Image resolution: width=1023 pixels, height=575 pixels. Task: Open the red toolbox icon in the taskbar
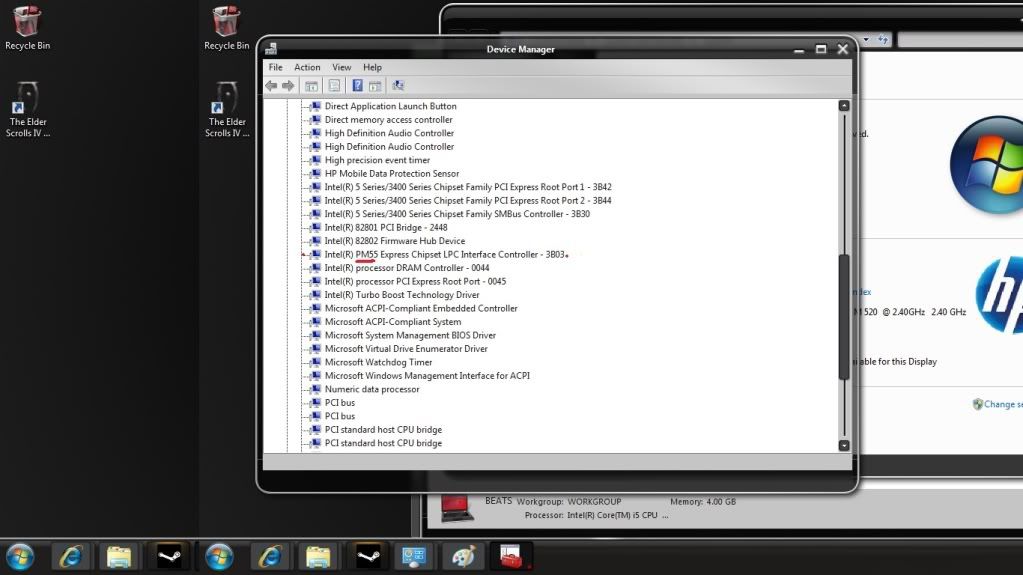pyautogui.click(x=512, y=557)
